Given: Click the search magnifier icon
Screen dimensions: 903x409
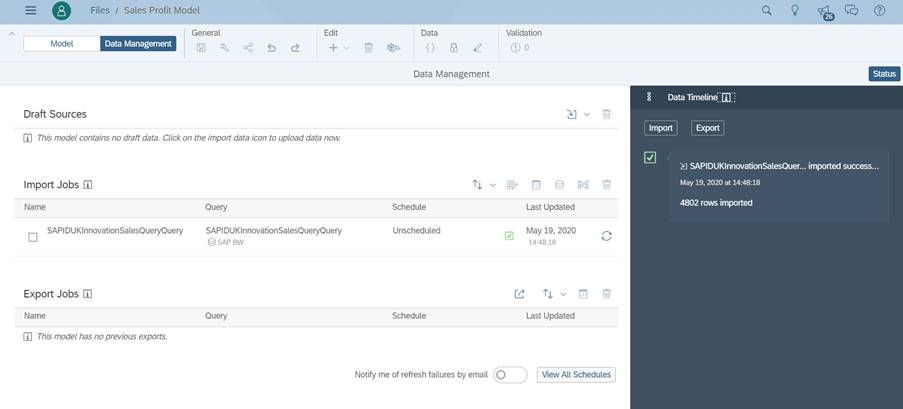Looking at the screenshot, I should click(x=767, y=11).
